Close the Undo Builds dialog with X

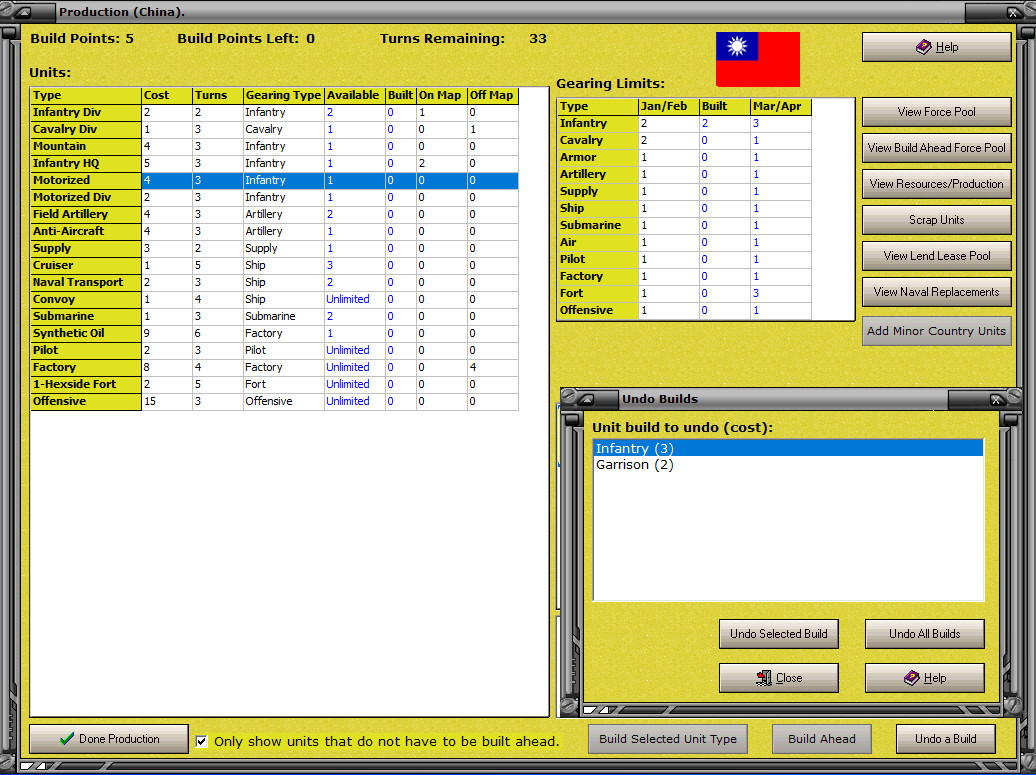pyautogui.click(x=995, y=399)
